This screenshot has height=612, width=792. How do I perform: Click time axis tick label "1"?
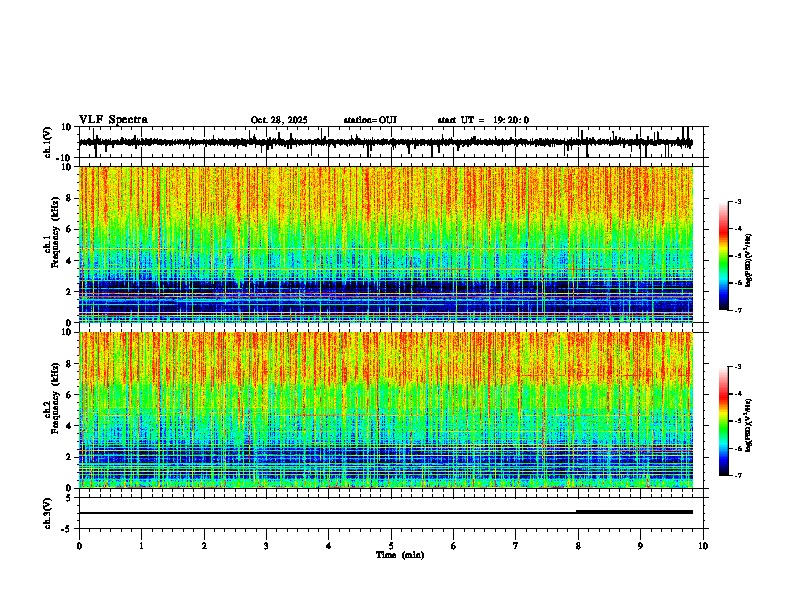pyautogui.click(x=141, y=546)
